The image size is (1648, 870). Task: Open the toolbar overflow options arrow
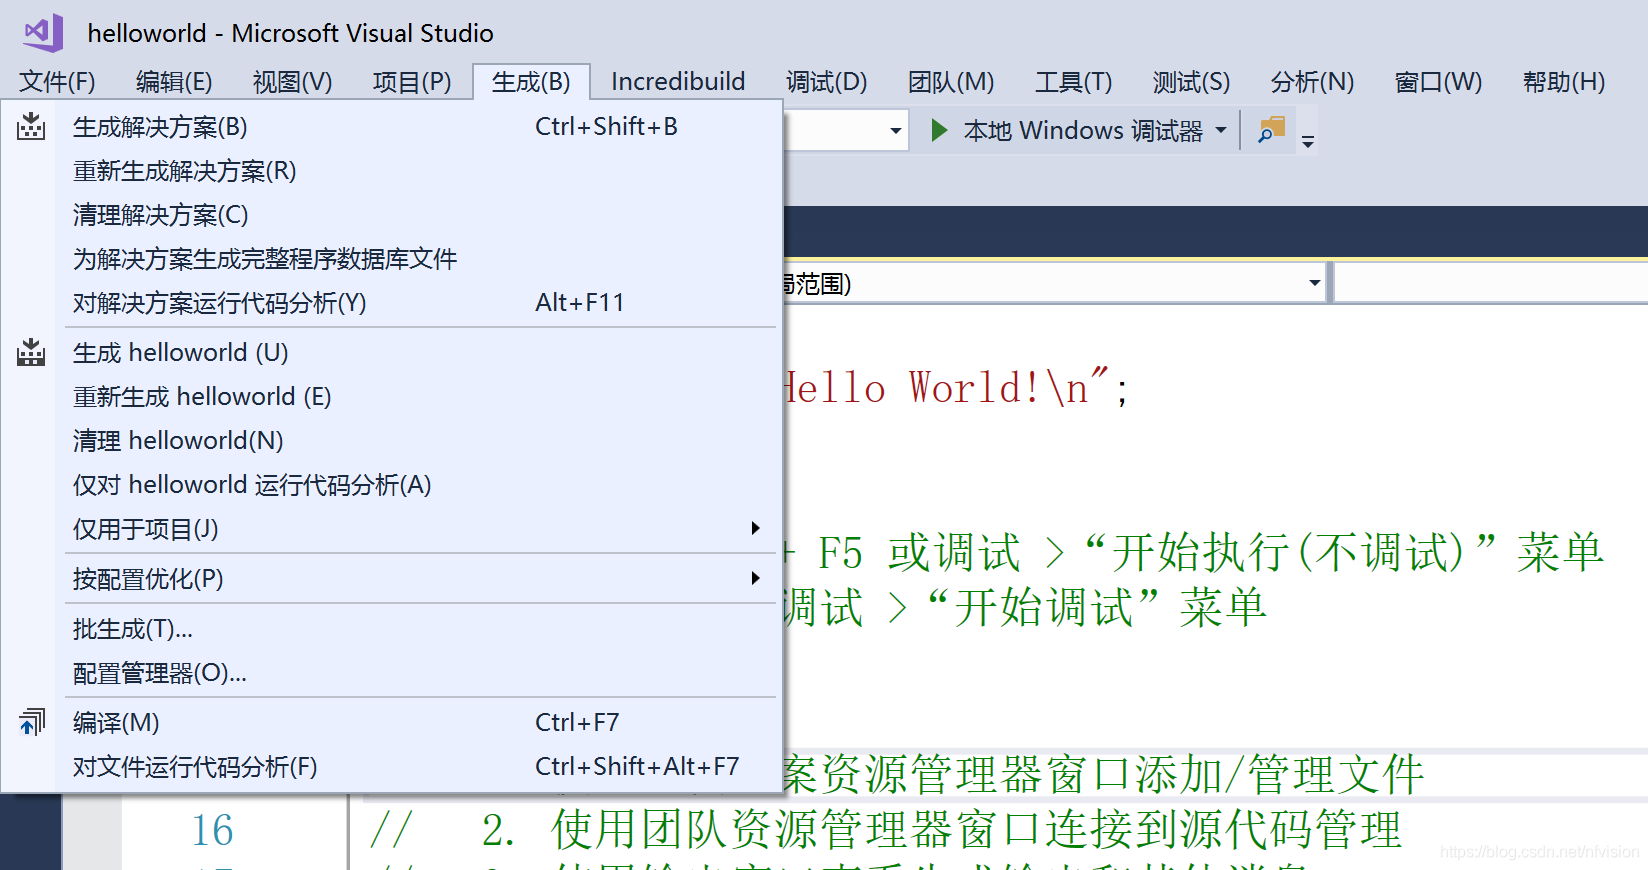coord(1307,140)
